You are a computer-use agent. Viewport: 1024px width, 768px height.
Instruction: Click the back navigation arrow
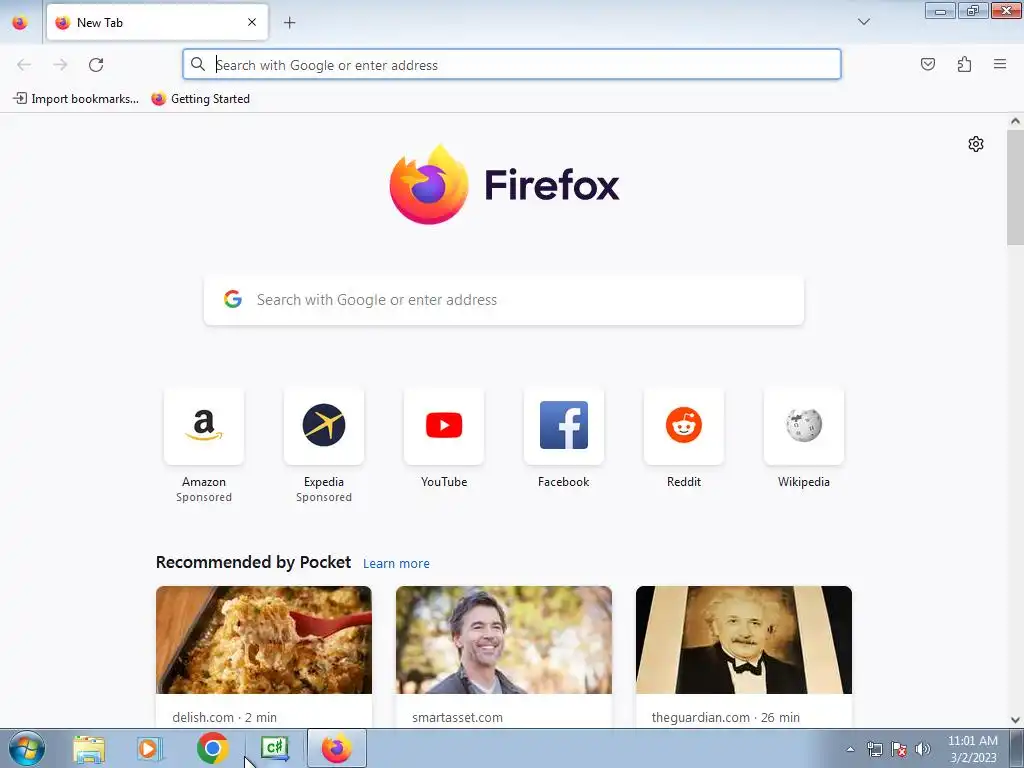(x=24, y=65)
